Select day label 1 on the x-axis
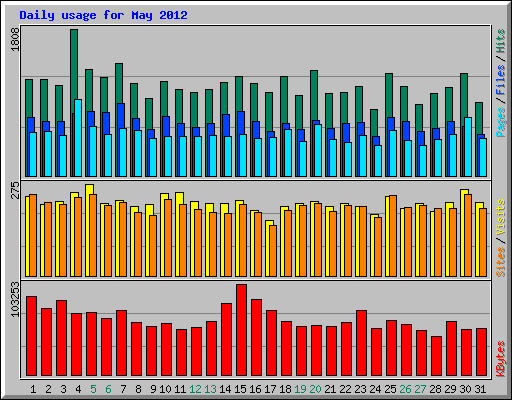The width and height of the screenshot is (512, 400). click(33, 389)
